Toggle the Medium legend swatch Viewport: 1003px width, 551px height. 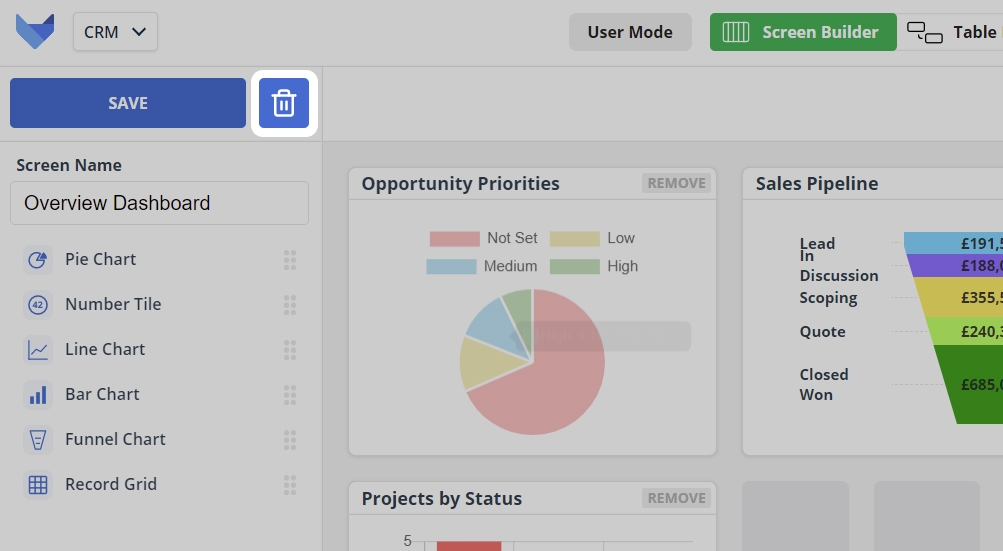(451, 267)
